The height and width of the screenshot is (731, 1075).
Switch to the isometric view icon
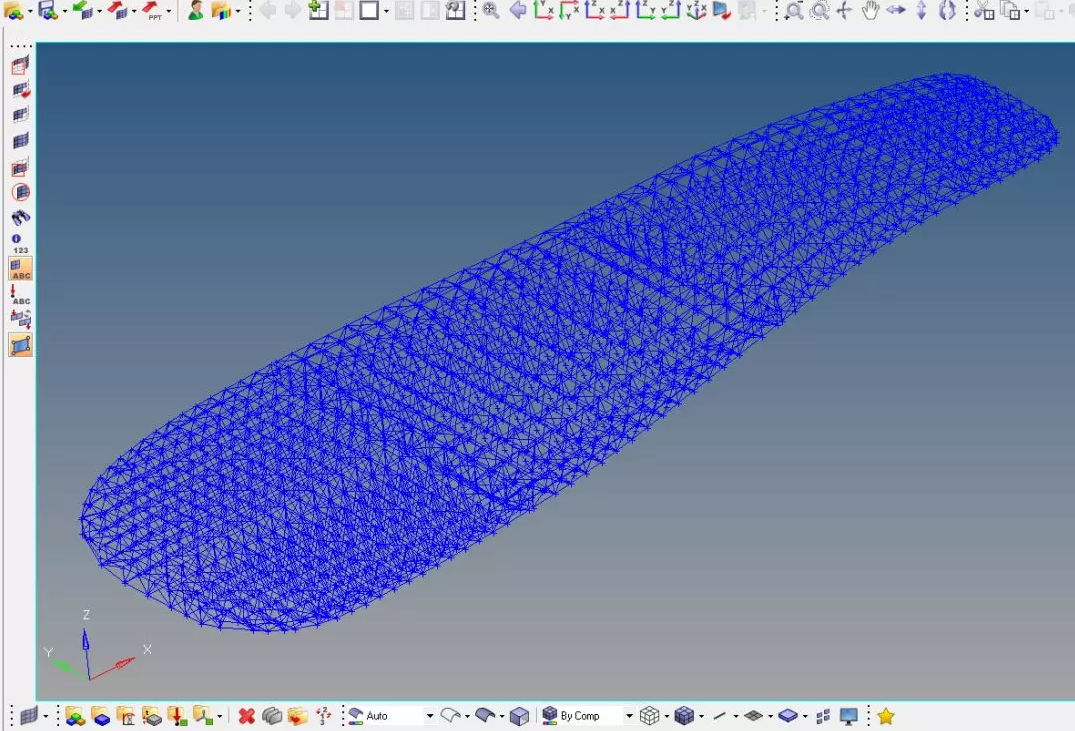pyautogui.click(x=695, y=11)
